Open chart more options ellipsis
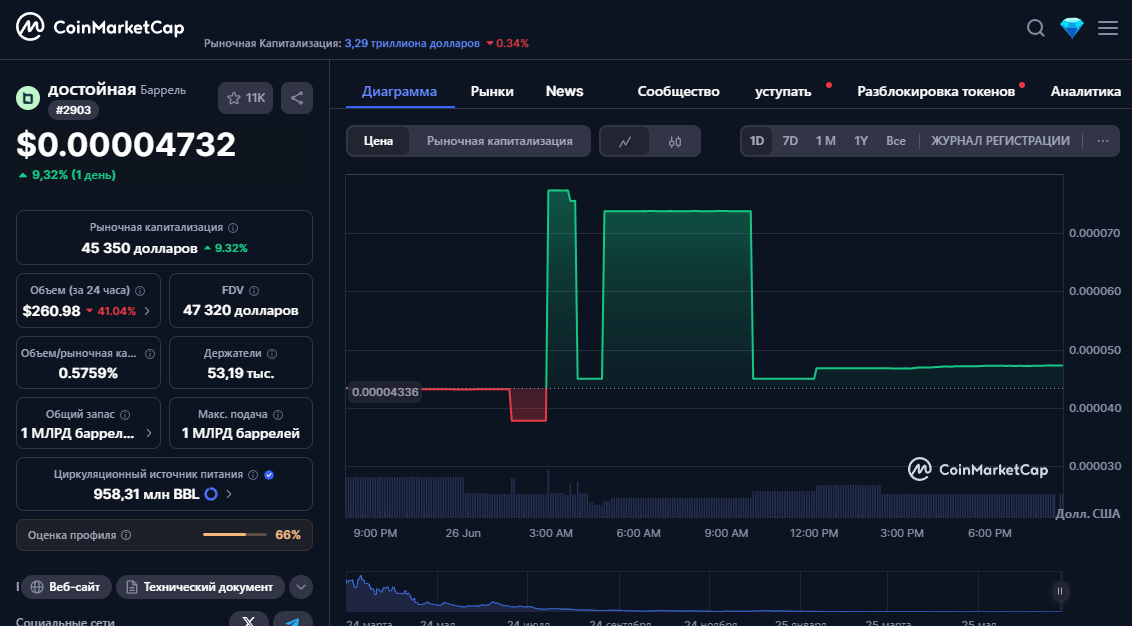The width and height of the screenshot is (1132, 626). point(1102,141)
